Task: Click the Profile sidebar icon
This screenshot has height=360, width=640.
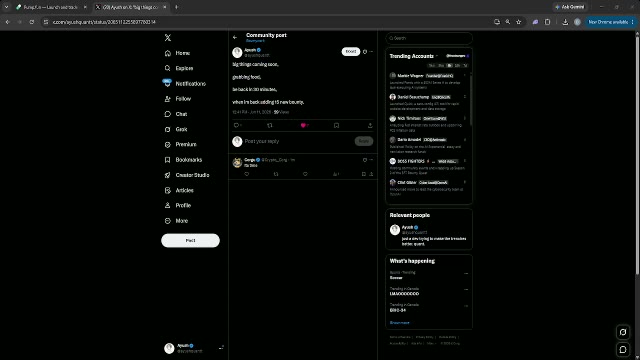Action: [x=167, y=205]
